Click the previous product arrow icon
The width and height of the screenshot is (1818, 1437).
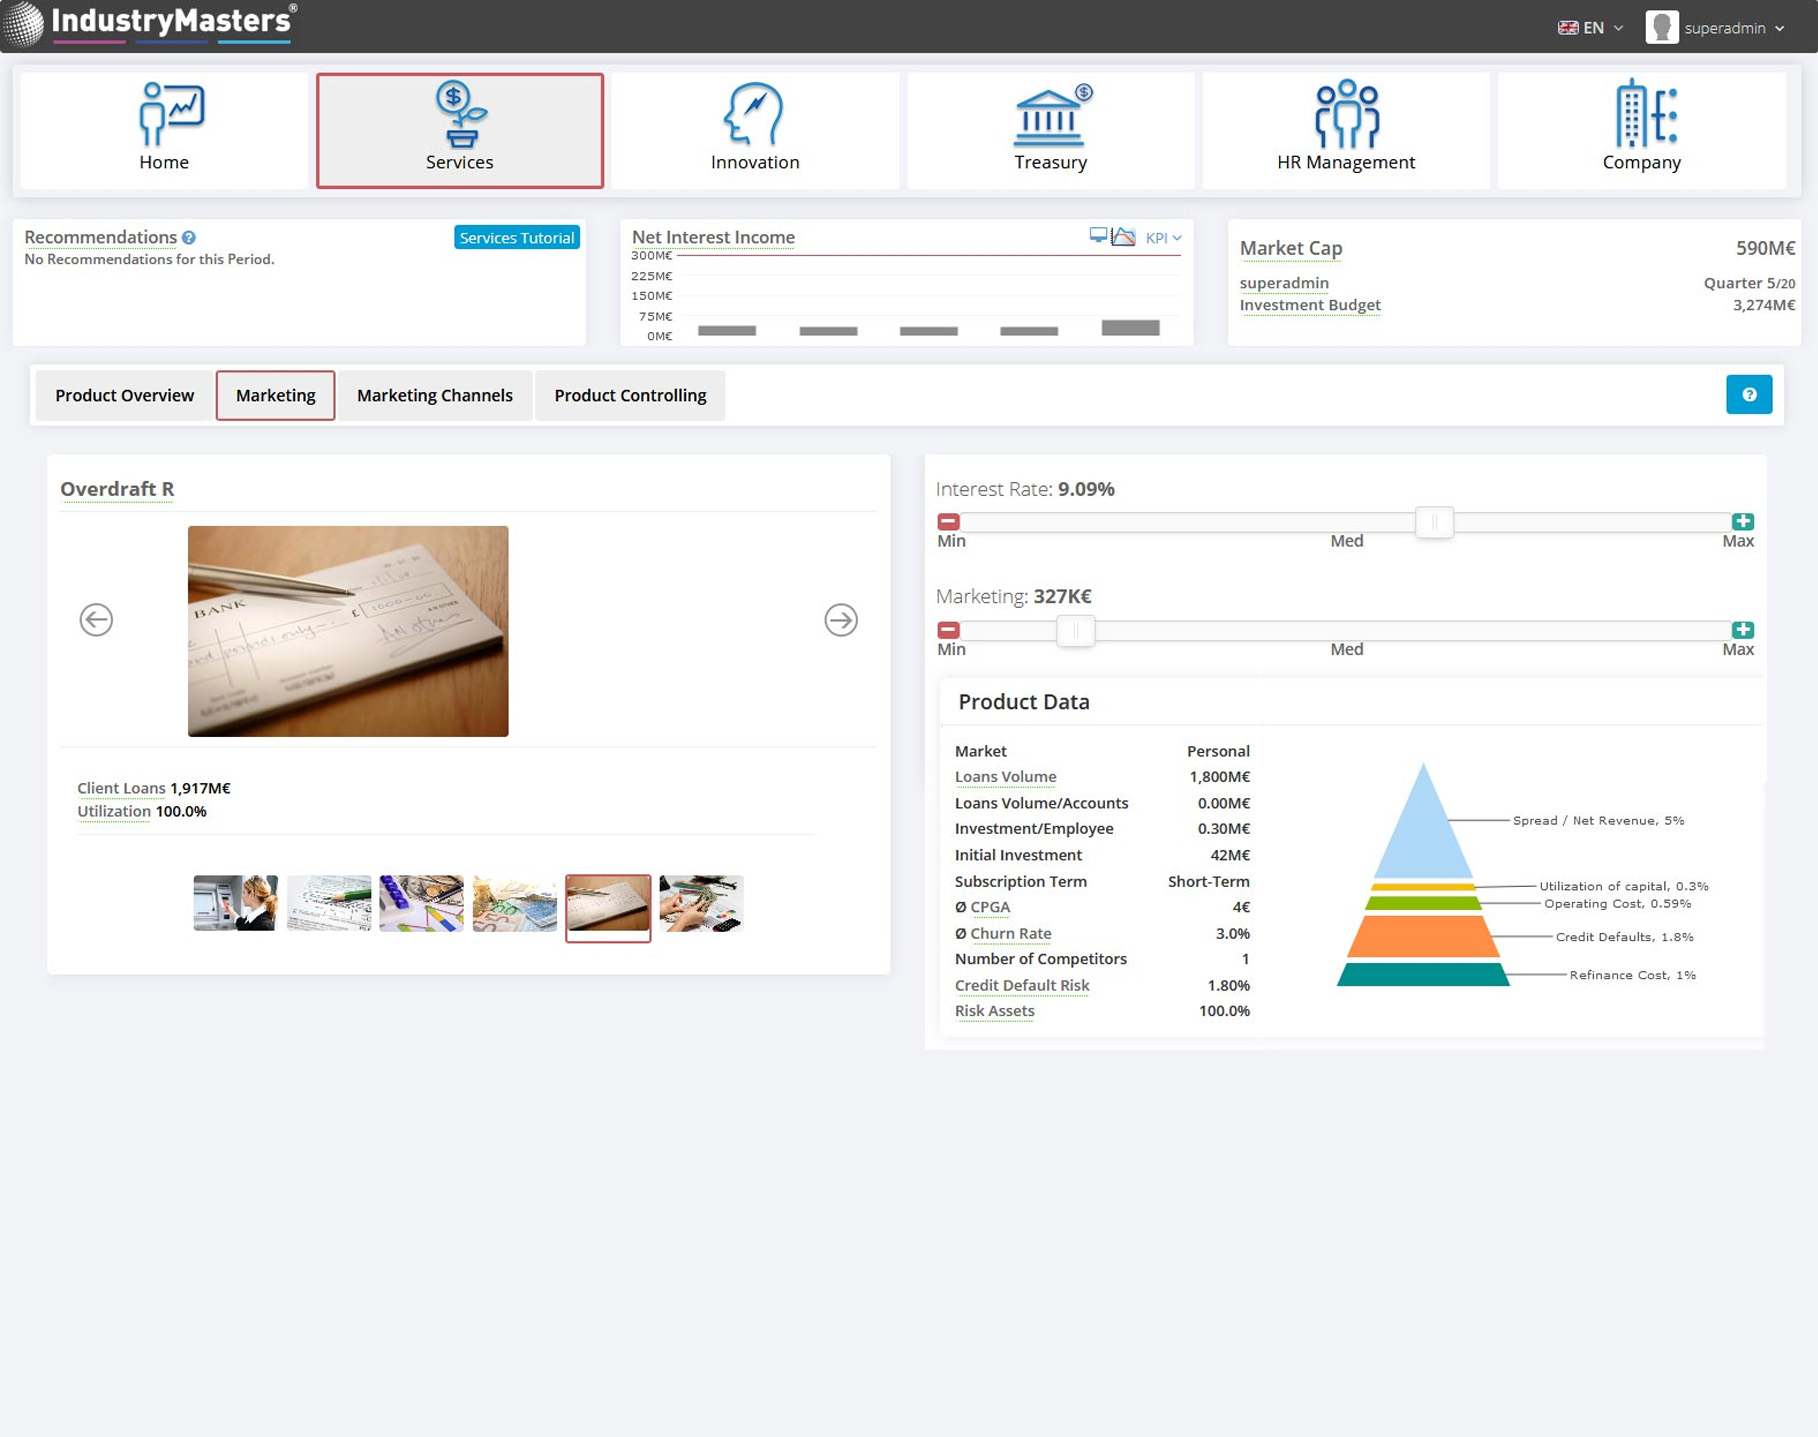(x=96, y=620)
